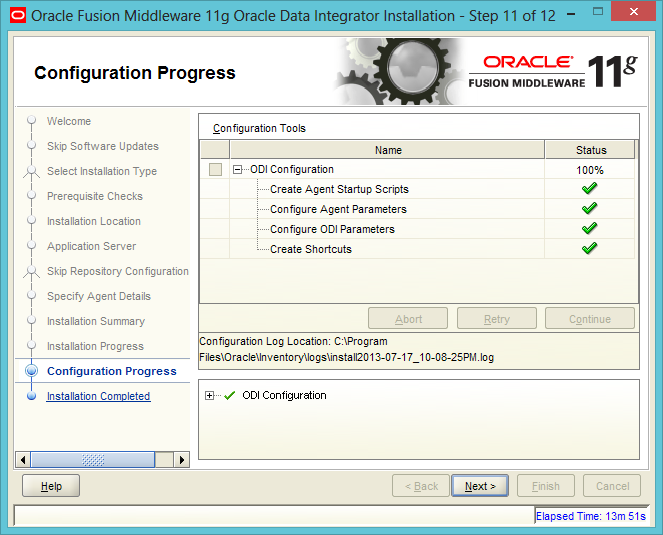
Task: Open the Installation Completed step link
Action: [x=98, y=396]
